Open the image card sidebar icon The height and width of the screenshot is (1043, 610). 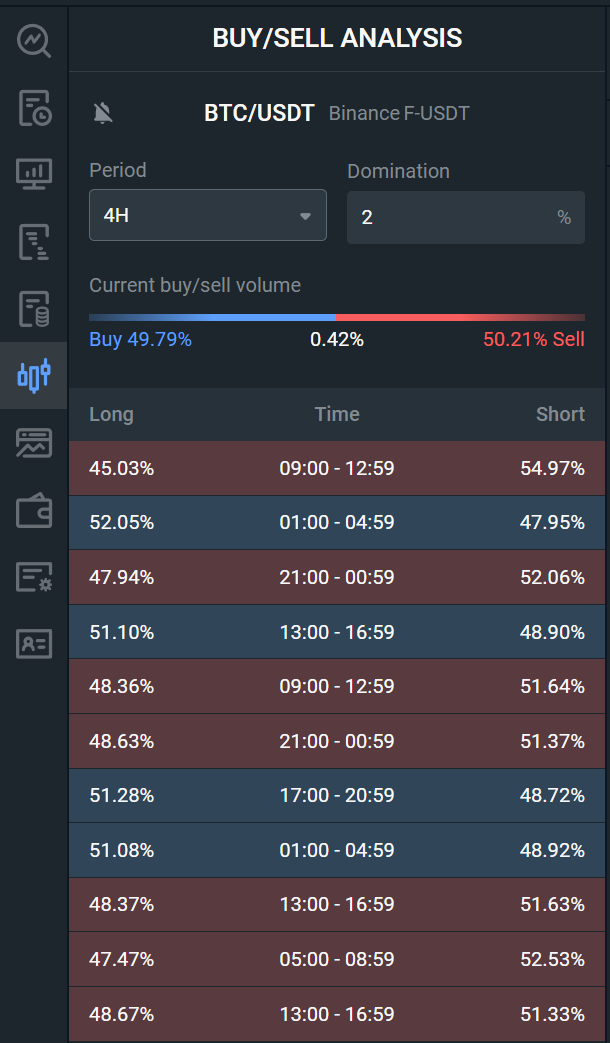point(33,442)
